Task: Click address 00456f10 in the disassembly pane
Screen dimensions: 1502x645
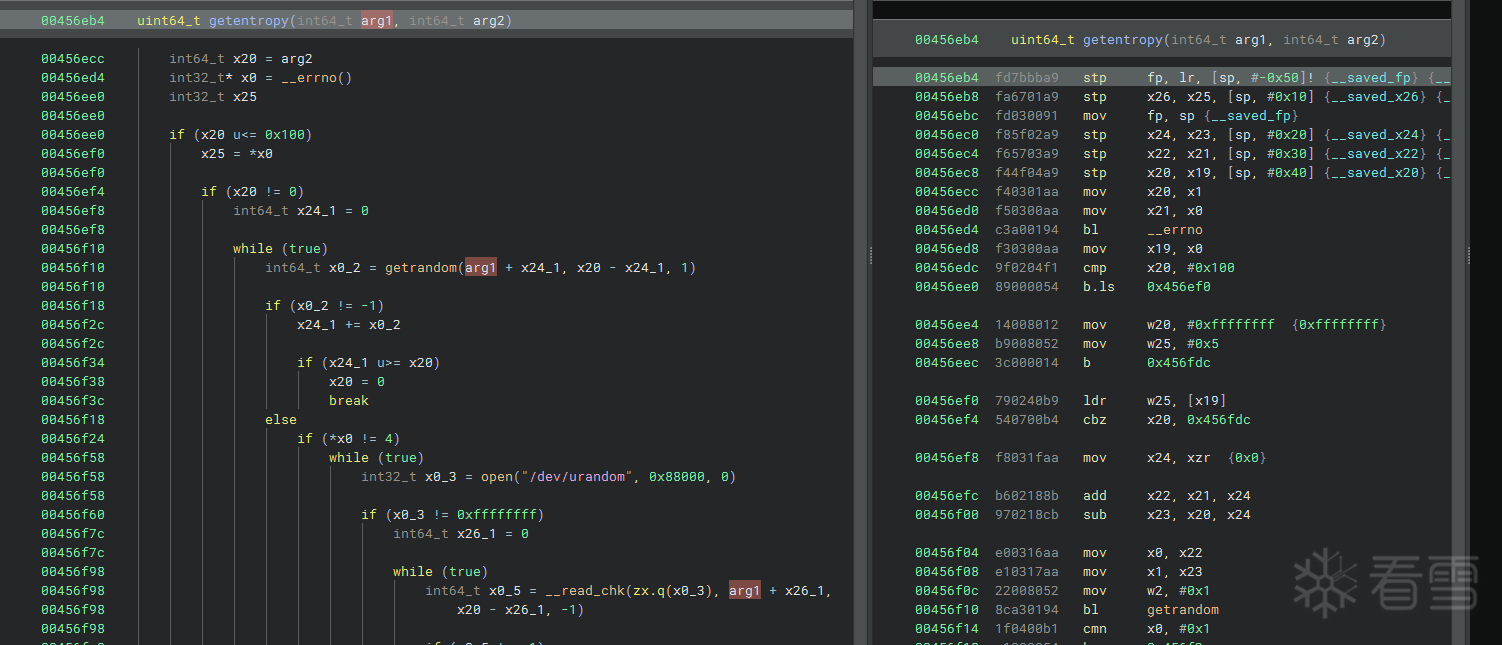Action: coord(947,610)
